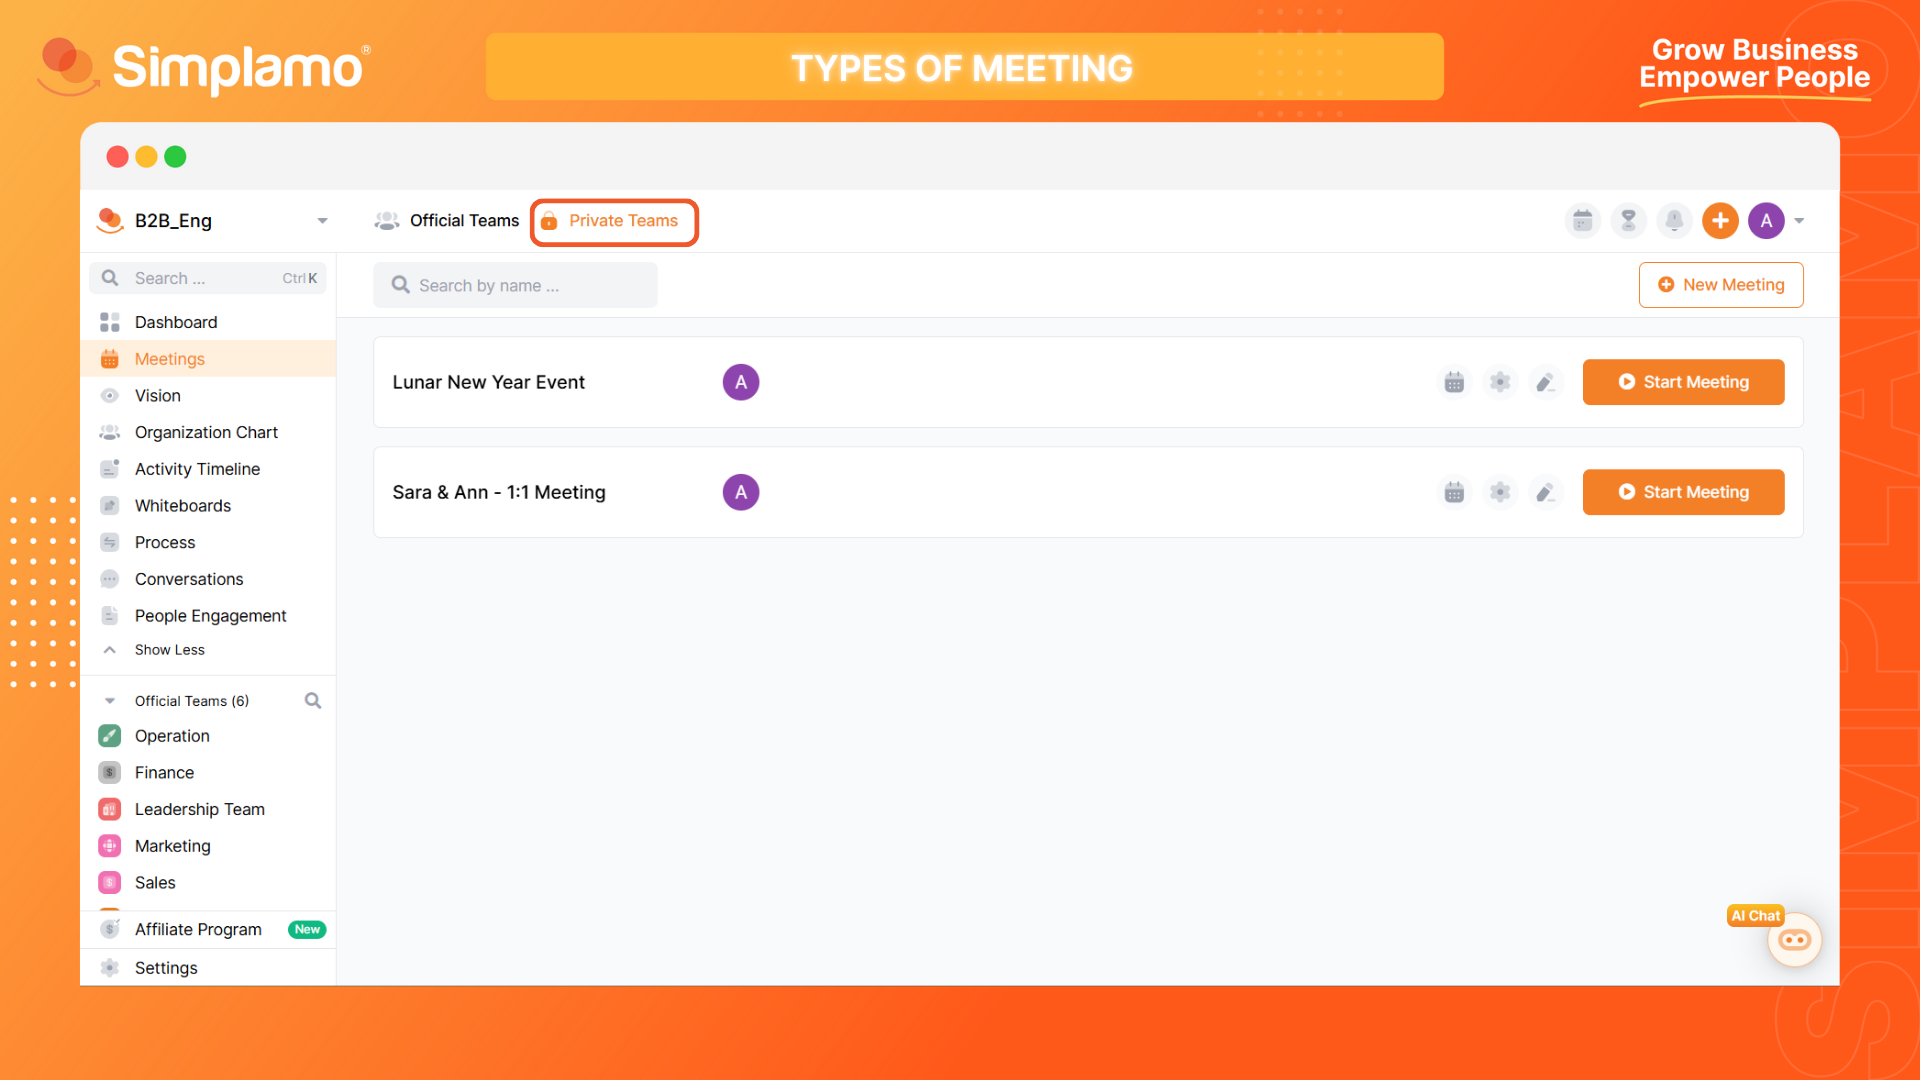Open settings gear for Lunar New Year Event
Viewport: 1920px width, 1080px height.
tap(1500, 382)
